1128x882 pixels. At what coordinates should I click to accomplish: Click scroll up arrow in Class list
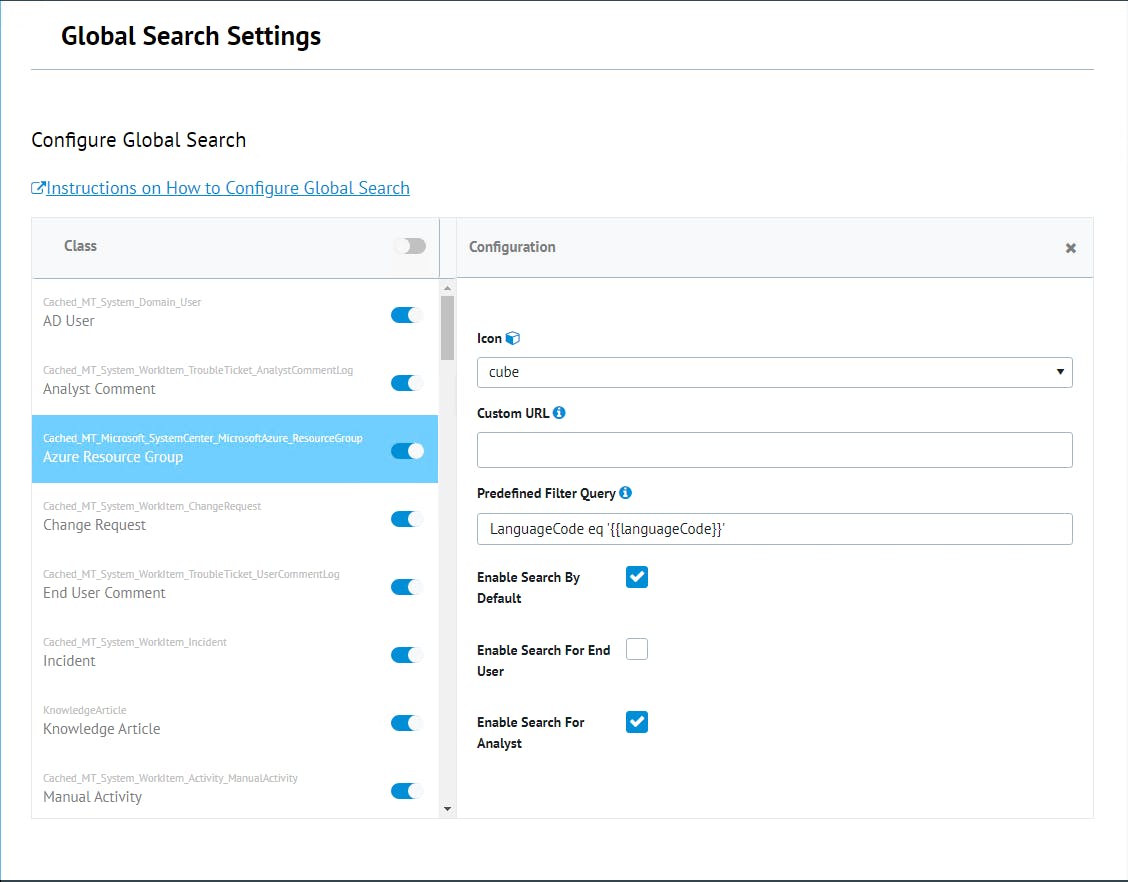[x=447, y=289]
